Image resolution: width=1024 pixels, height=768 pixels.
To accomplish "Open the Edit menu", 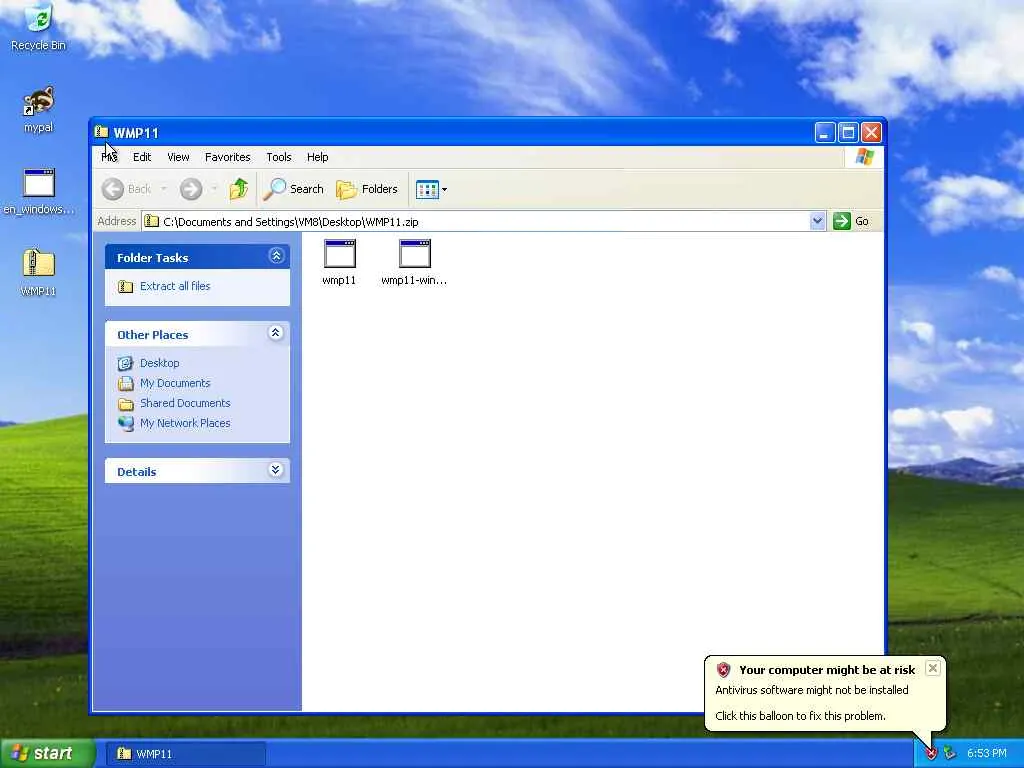I will pos(142,157).
